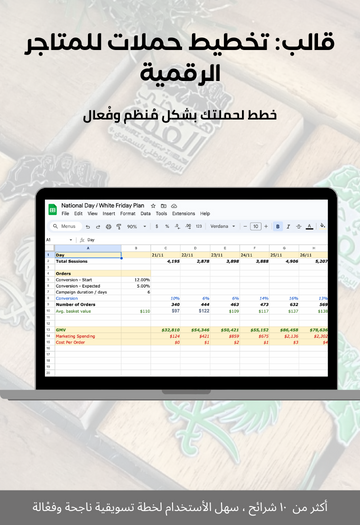Screen dimensions: 360x525
Task: Select the 4,195 total sessions cell
Action: click(166, 261)
